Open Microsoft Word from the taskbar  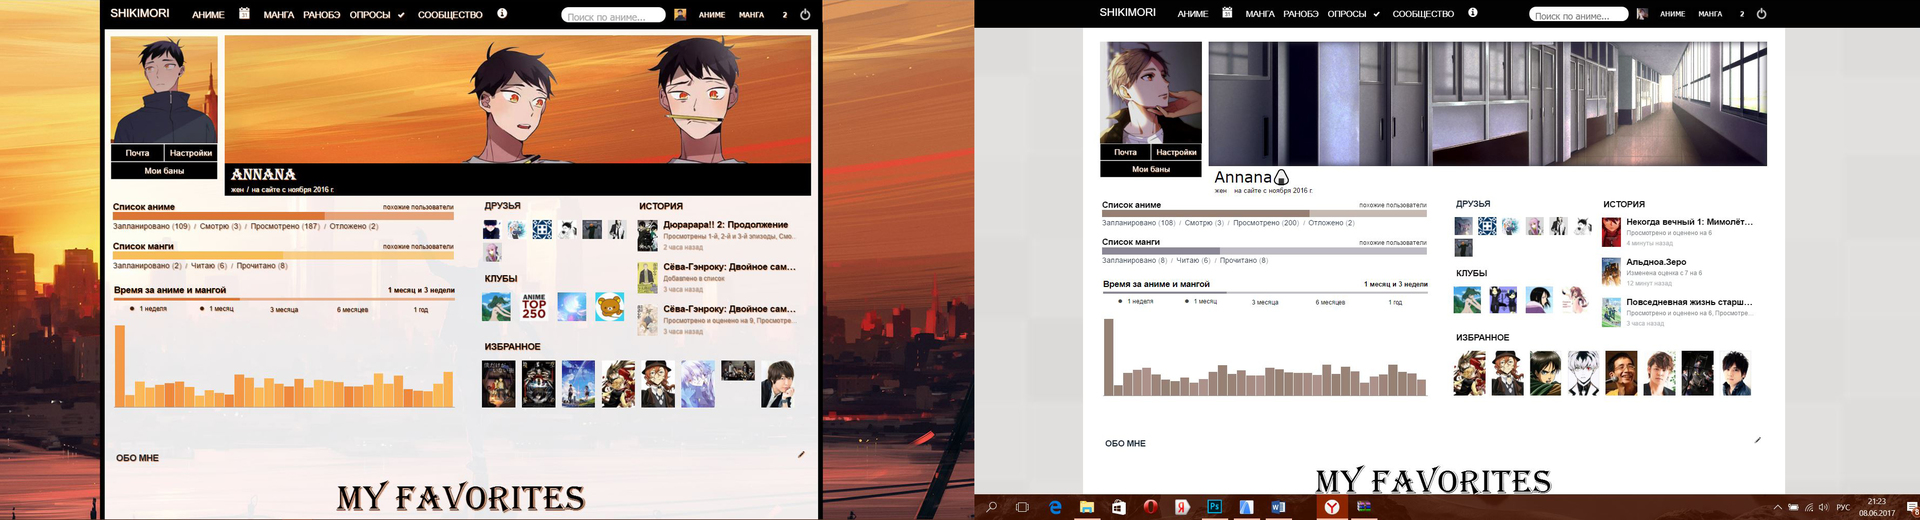[1278, 507]
